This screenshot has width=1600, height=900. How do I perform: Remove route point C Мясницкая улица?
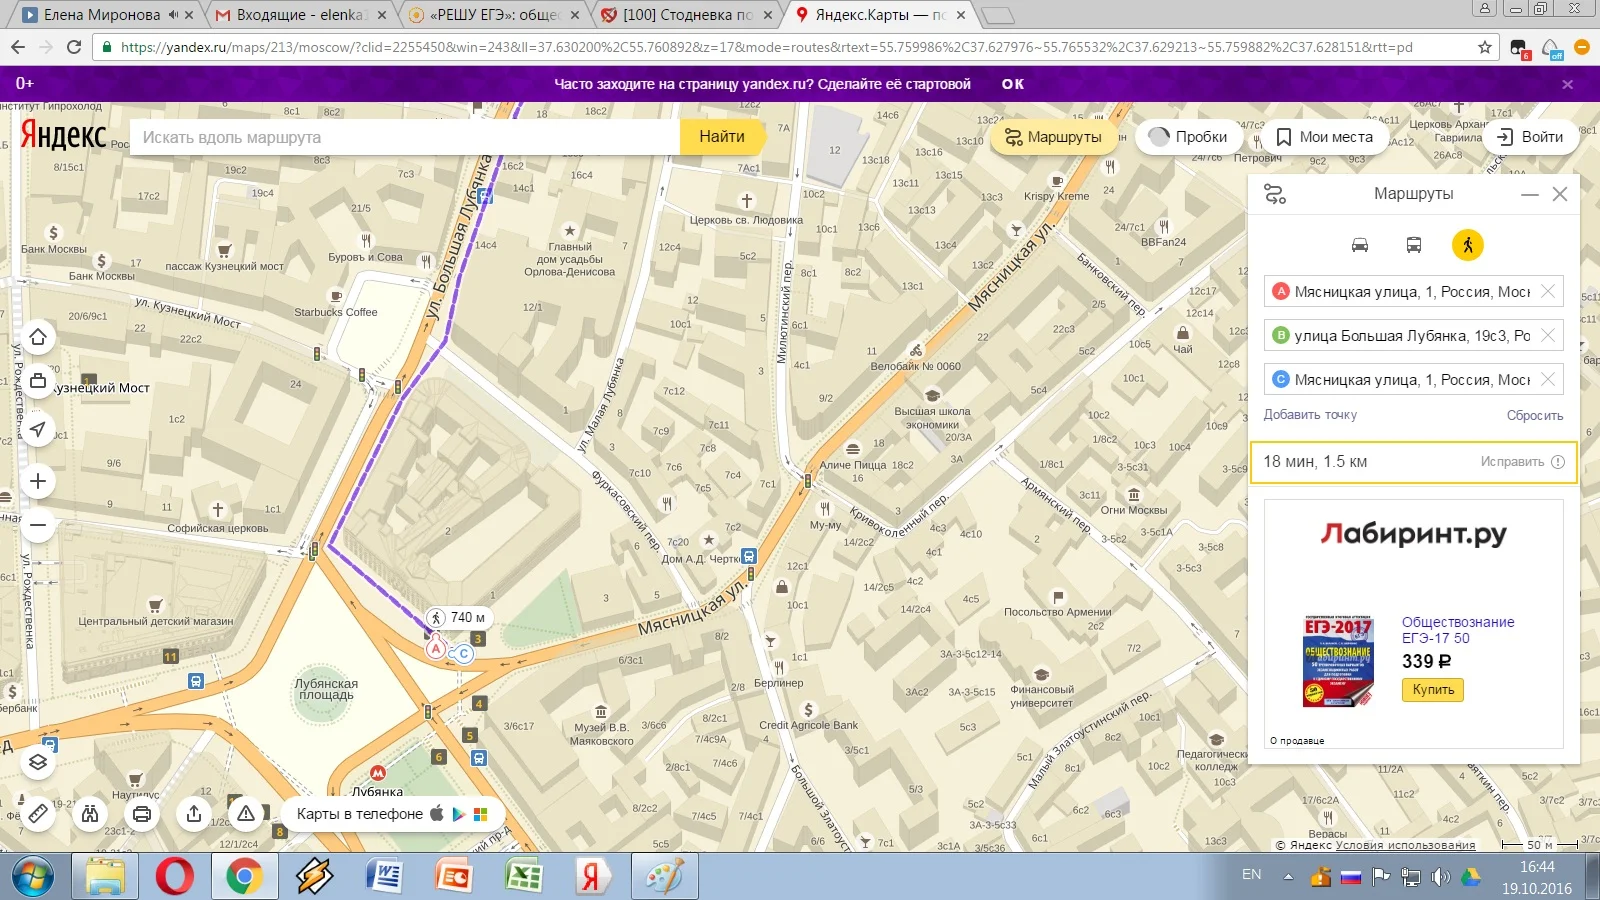pos(1548,379)
